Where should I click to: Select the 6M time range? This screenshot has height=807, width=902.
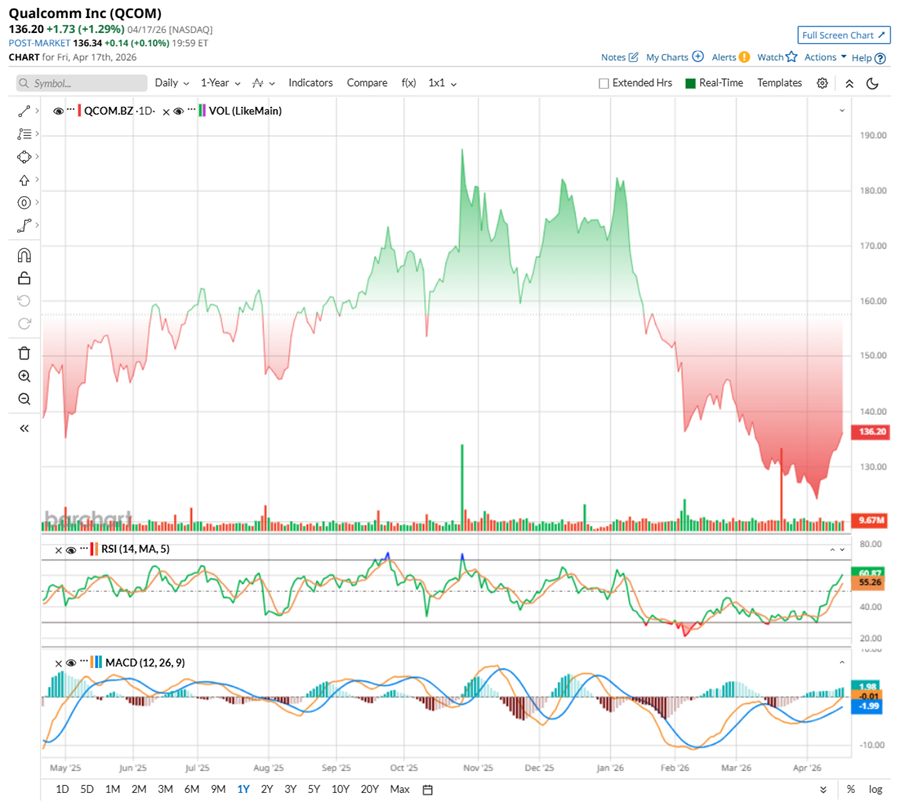click(x=192, y=789)
